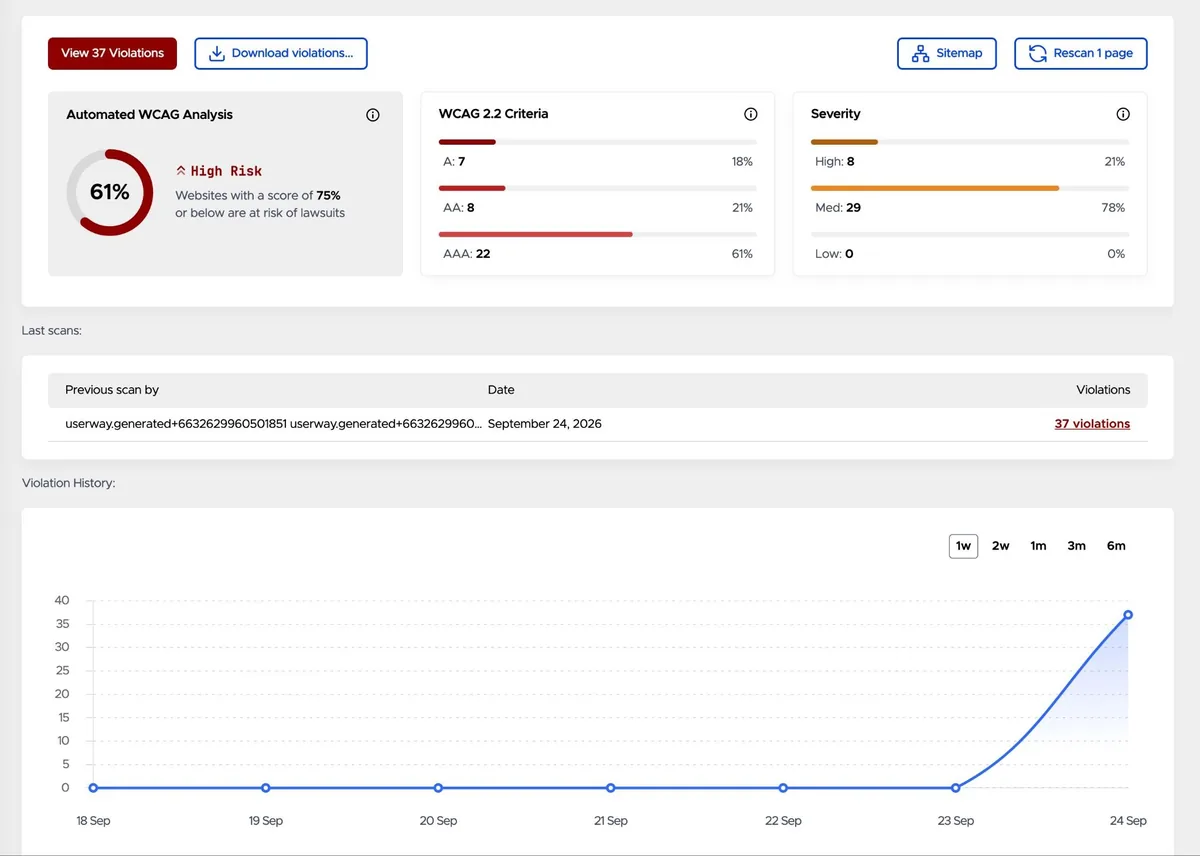This screenshot has height=856, width=1200.
Task: Click Download violations text label
Action: (x=292, y=53)
